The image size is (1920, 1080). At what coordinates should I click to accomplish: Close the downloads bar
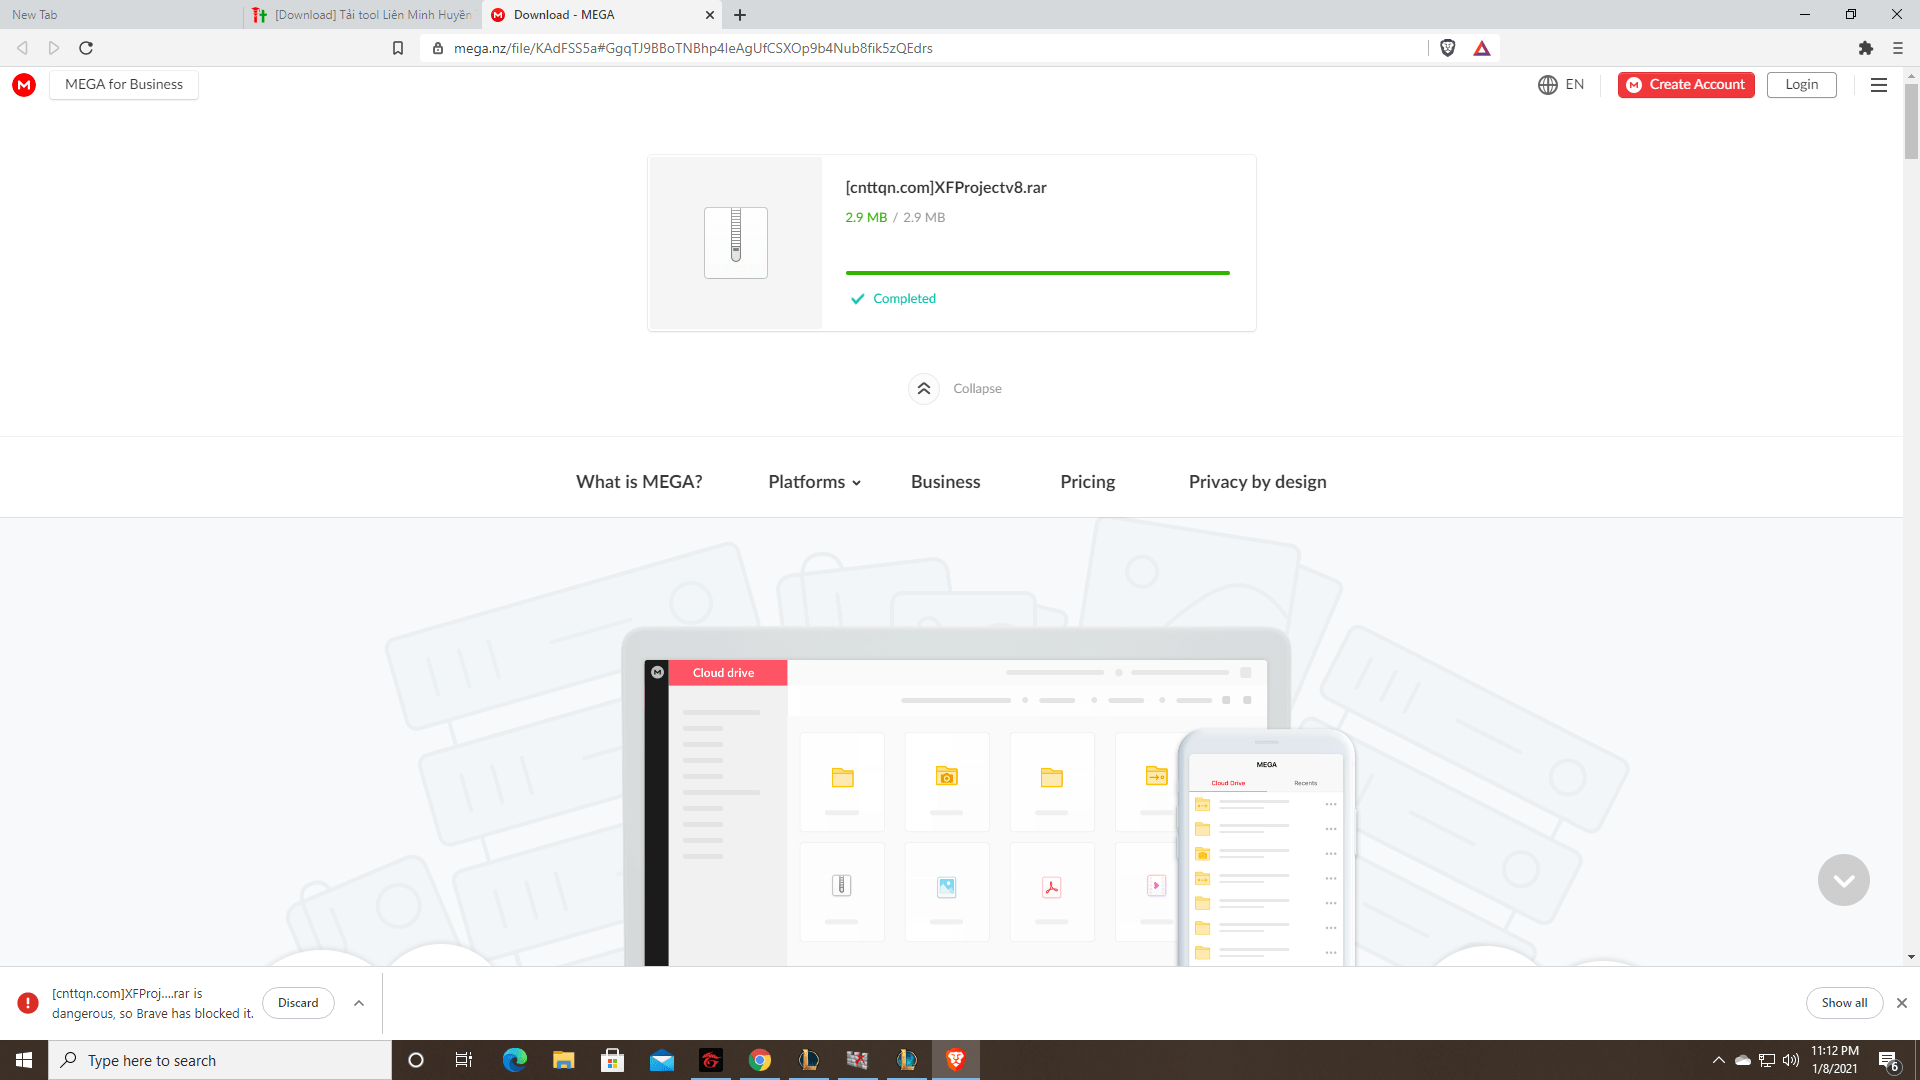[1902, 1003]
